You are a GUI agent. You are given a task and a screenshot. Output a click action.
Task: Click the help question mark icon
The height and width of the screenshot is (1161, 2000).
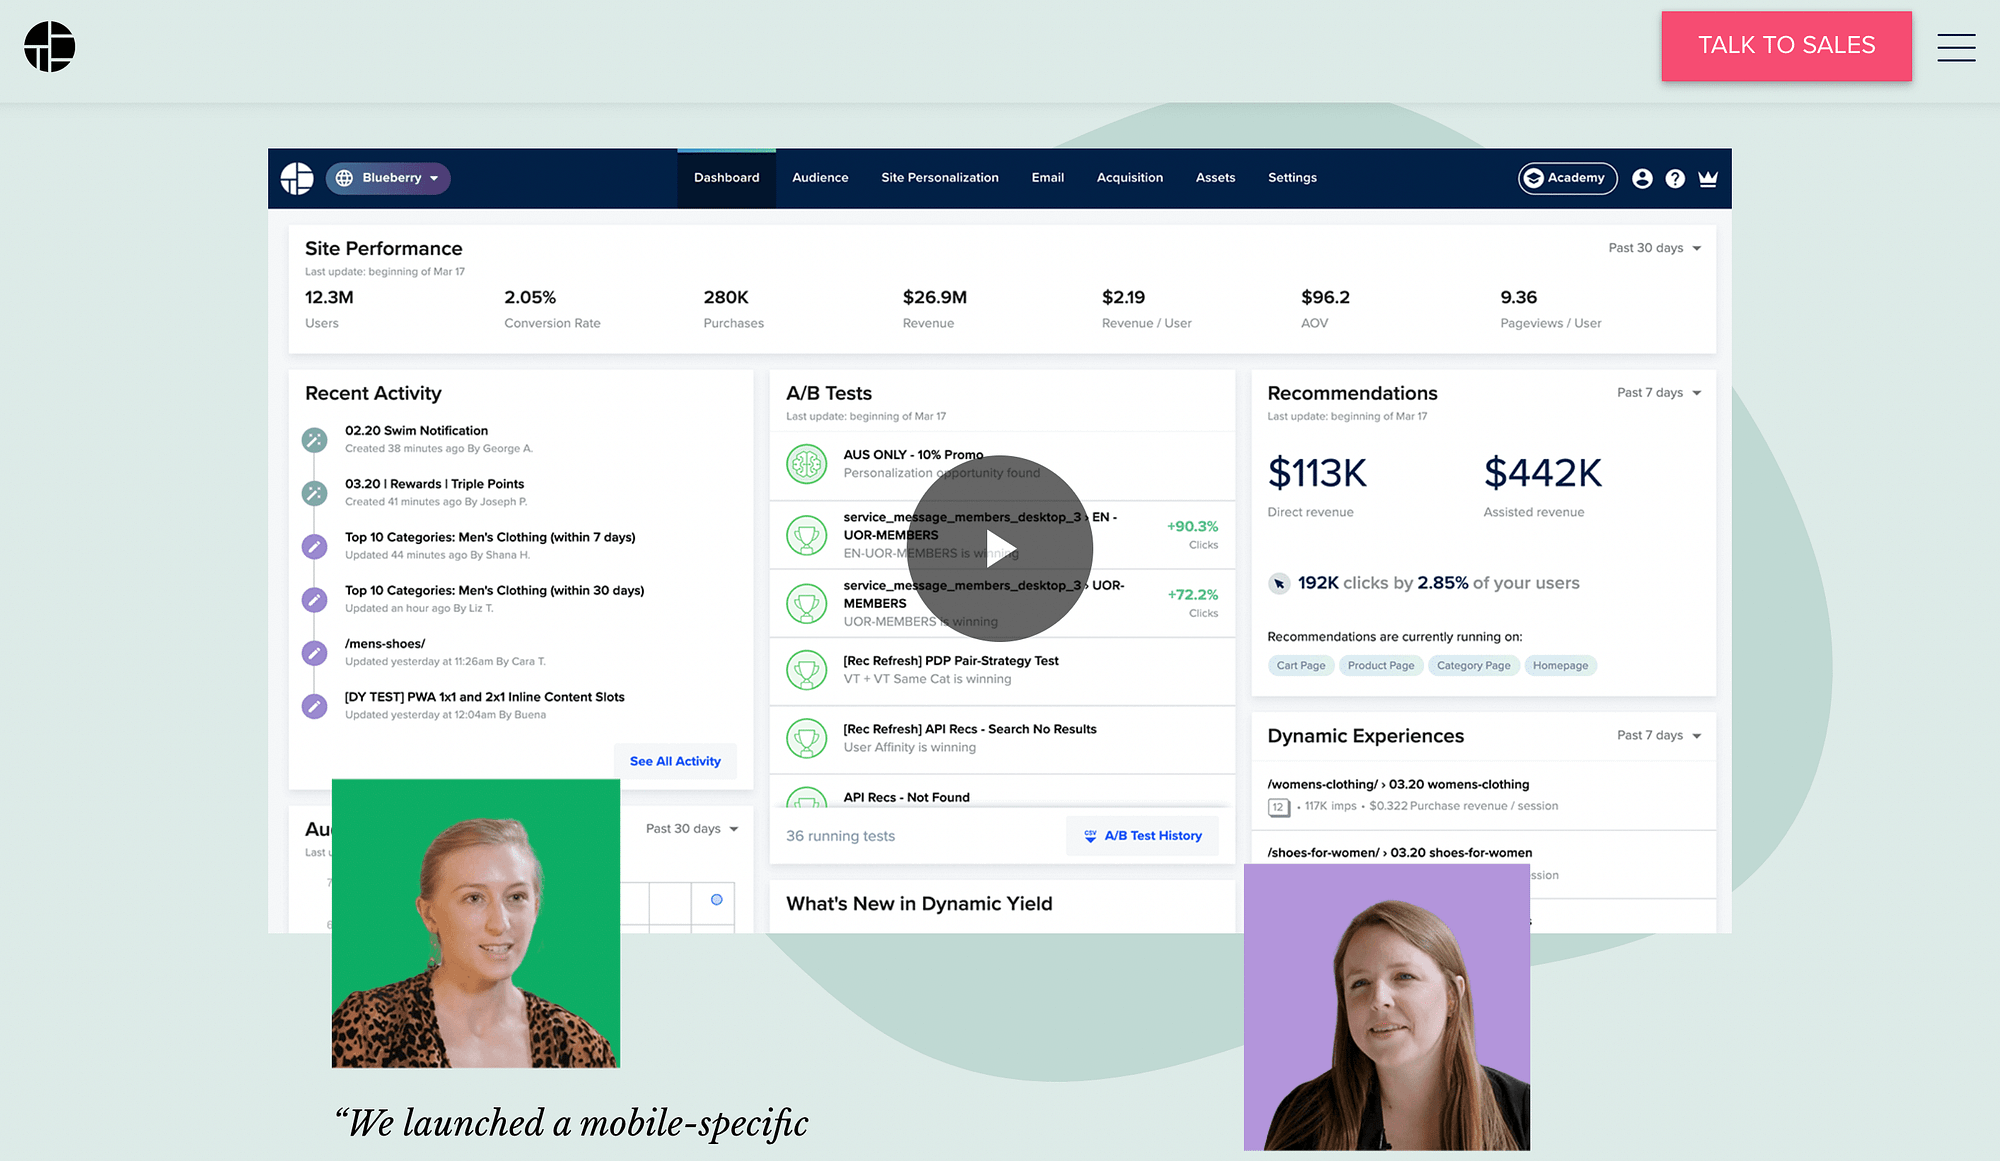1674,177
